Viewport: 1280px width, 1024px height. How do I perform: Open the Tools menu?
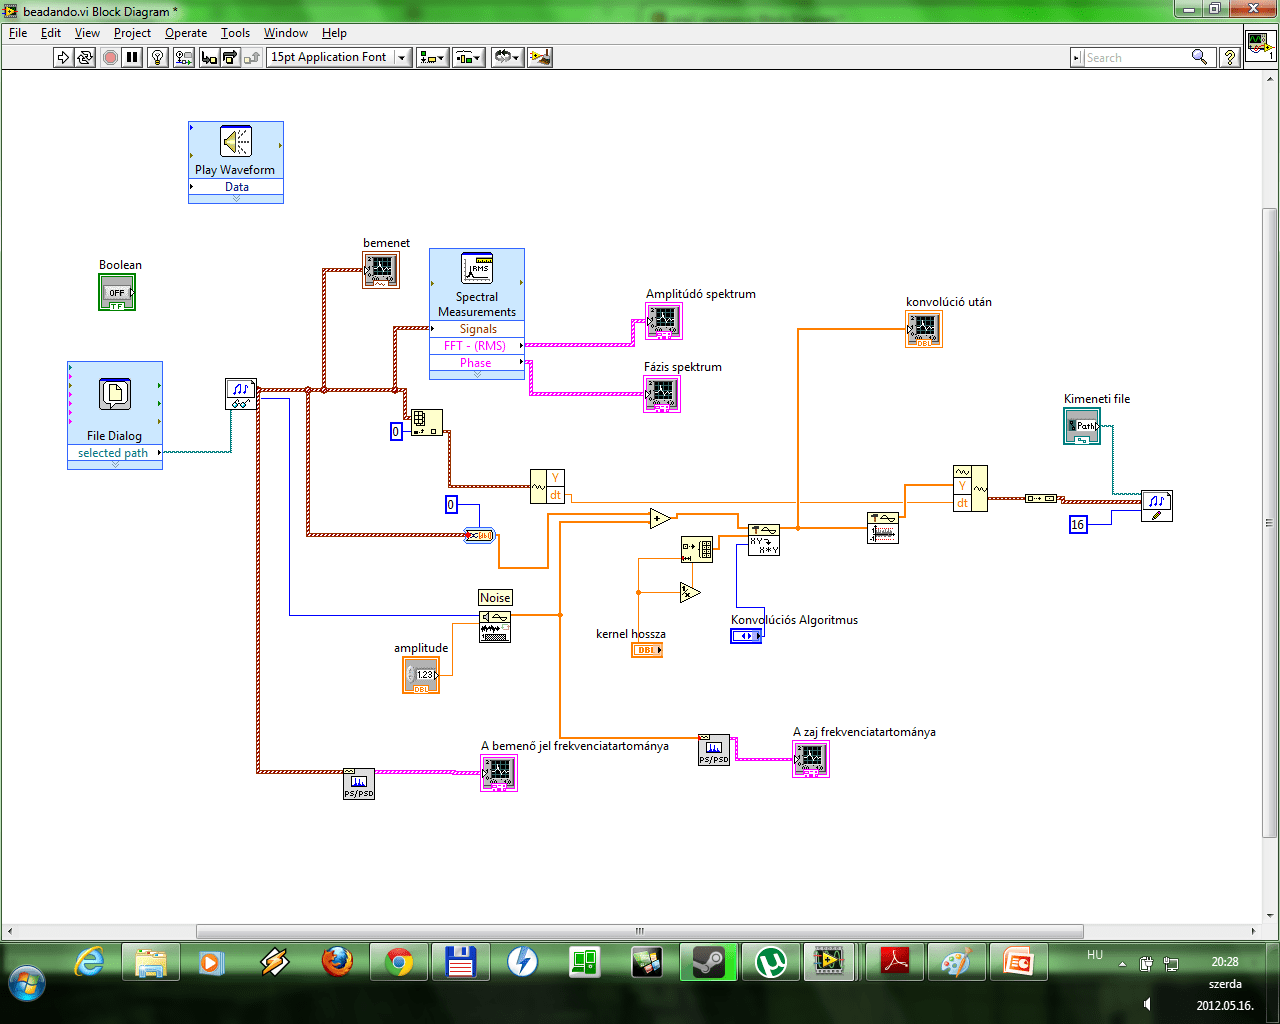[235, 33]
